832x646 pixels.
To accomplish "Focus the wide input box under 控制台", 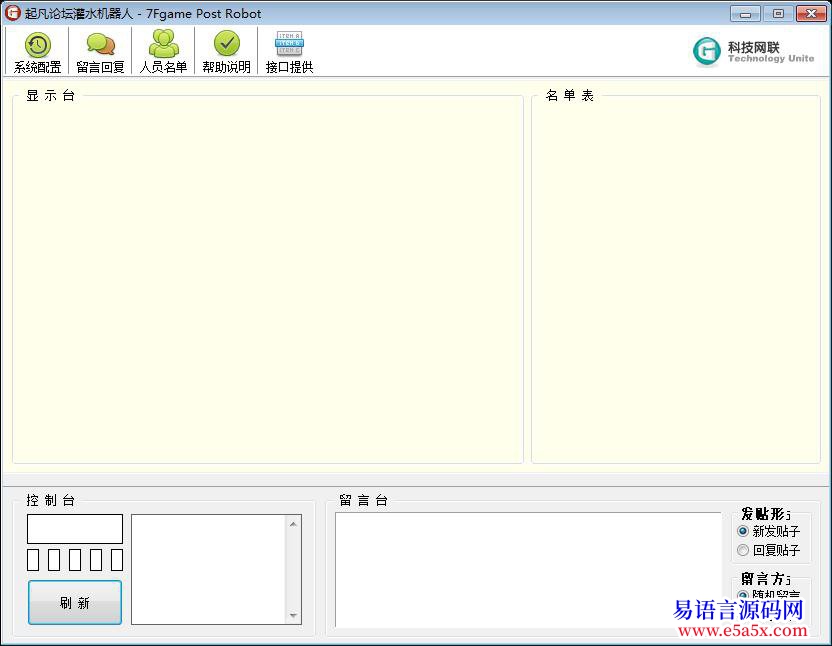I will 75,529.
